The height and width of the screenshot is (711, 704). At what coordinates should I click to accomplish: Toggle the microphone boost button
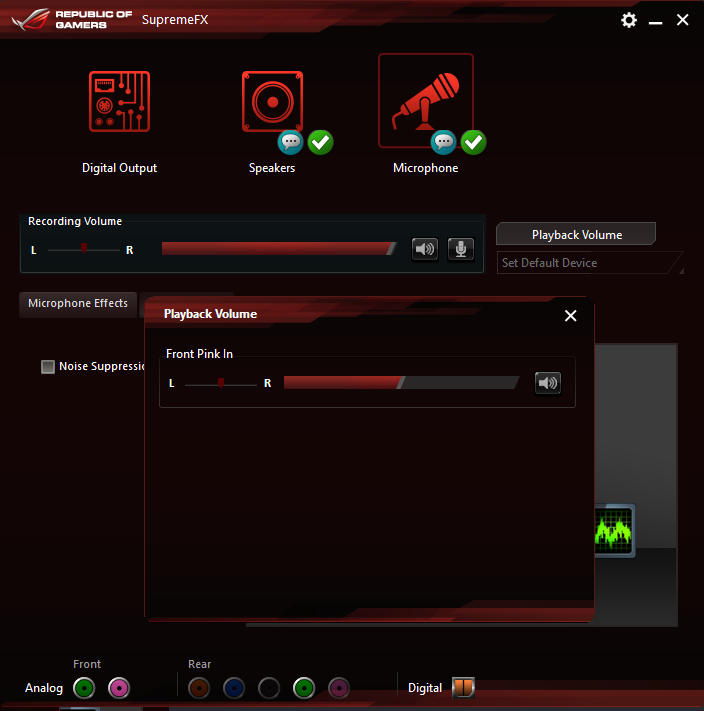click(x=460, y=249)
